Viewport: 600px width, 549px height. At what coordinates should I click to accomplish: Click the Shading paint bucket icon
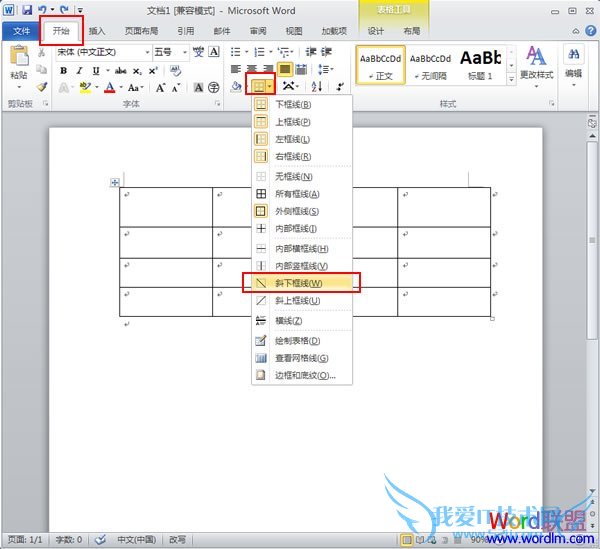(236, 86)
